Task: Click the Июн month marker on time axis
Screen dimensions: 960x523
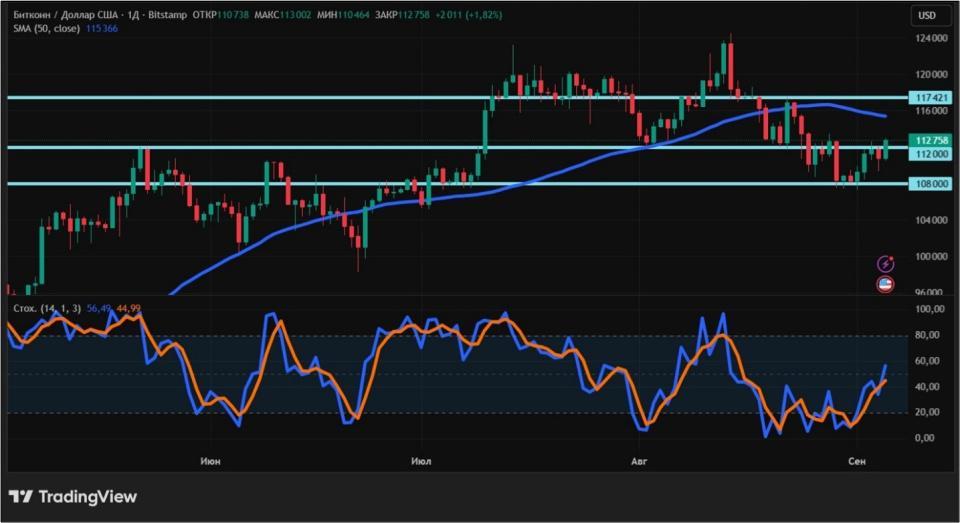Action: click(210, 461)
